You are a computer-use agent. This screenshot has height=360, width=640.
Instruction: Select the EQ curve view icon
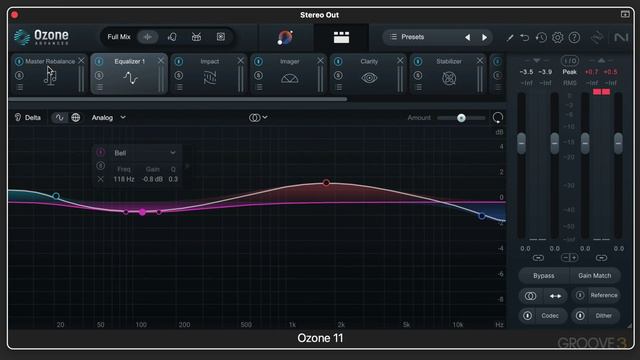click(x=60, y=118)
